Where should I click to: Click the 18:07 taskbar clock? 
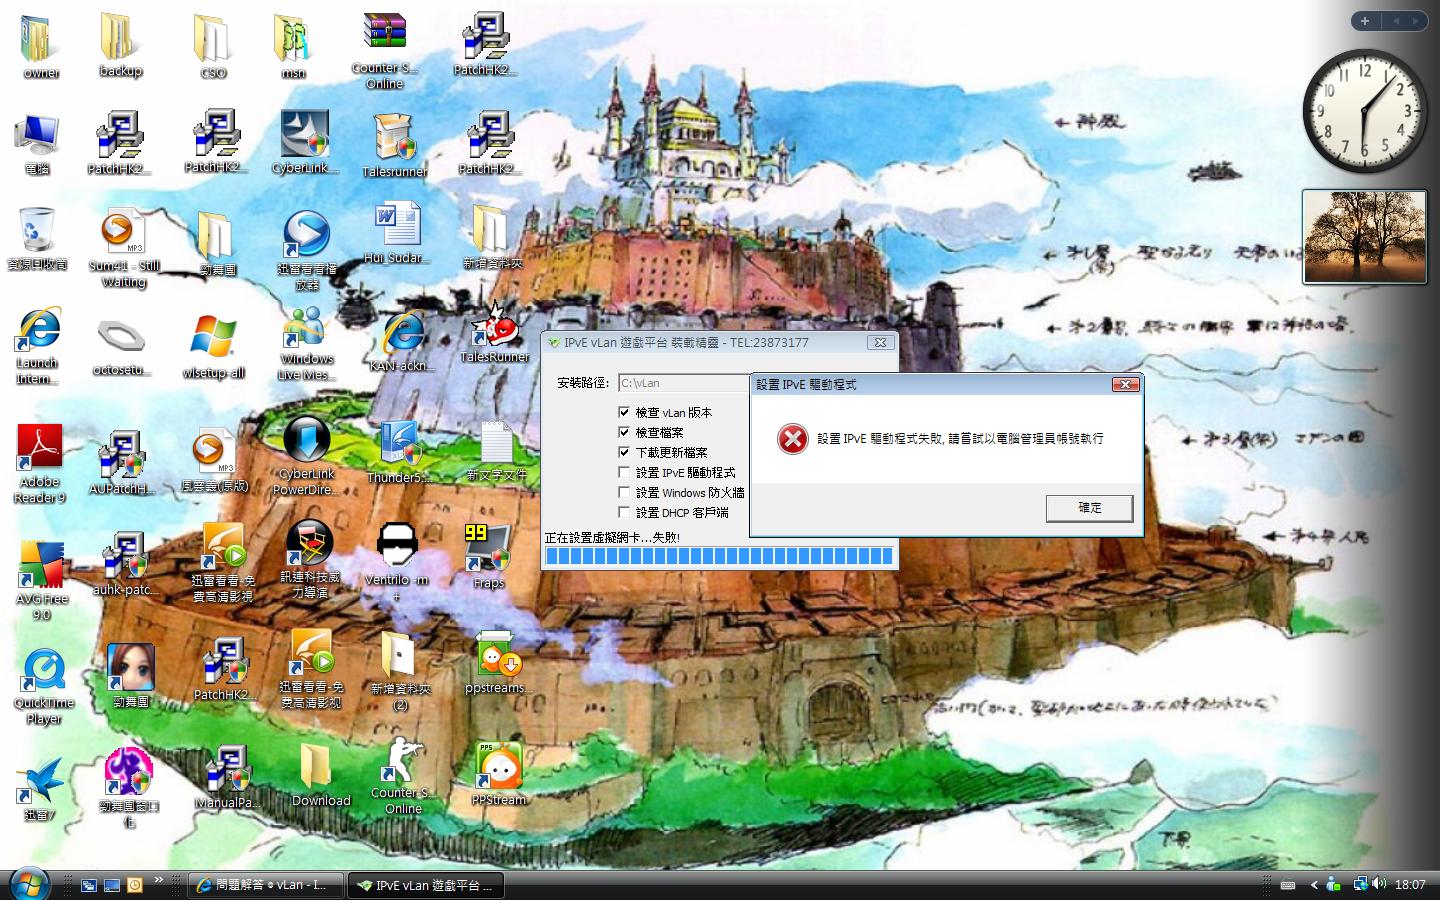click(x=1410, y=885)
